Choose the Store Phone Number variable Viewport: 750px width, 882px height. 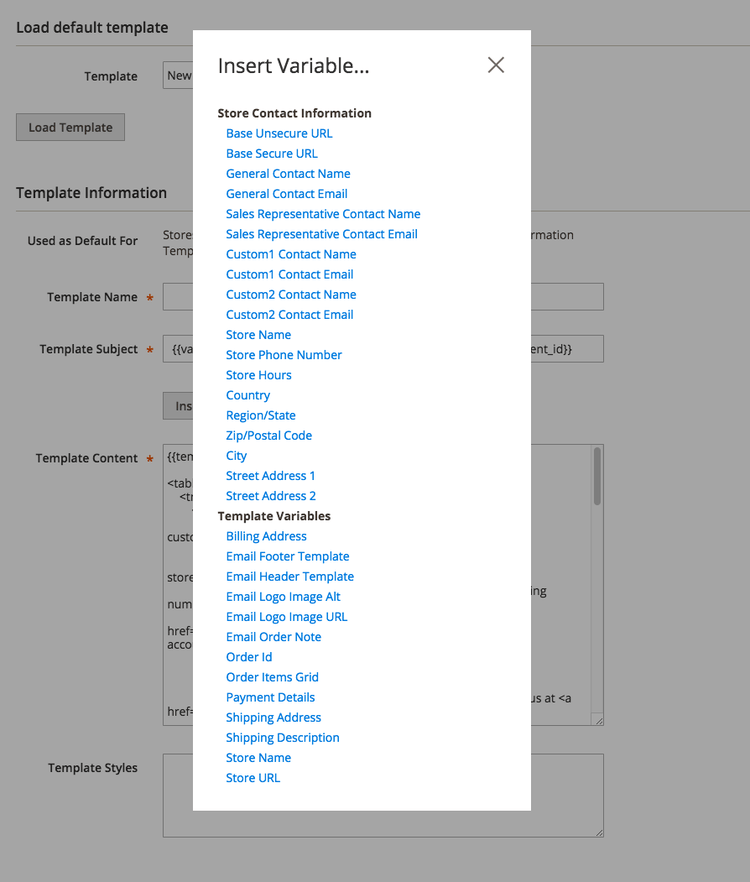click(x=283, y=354)
